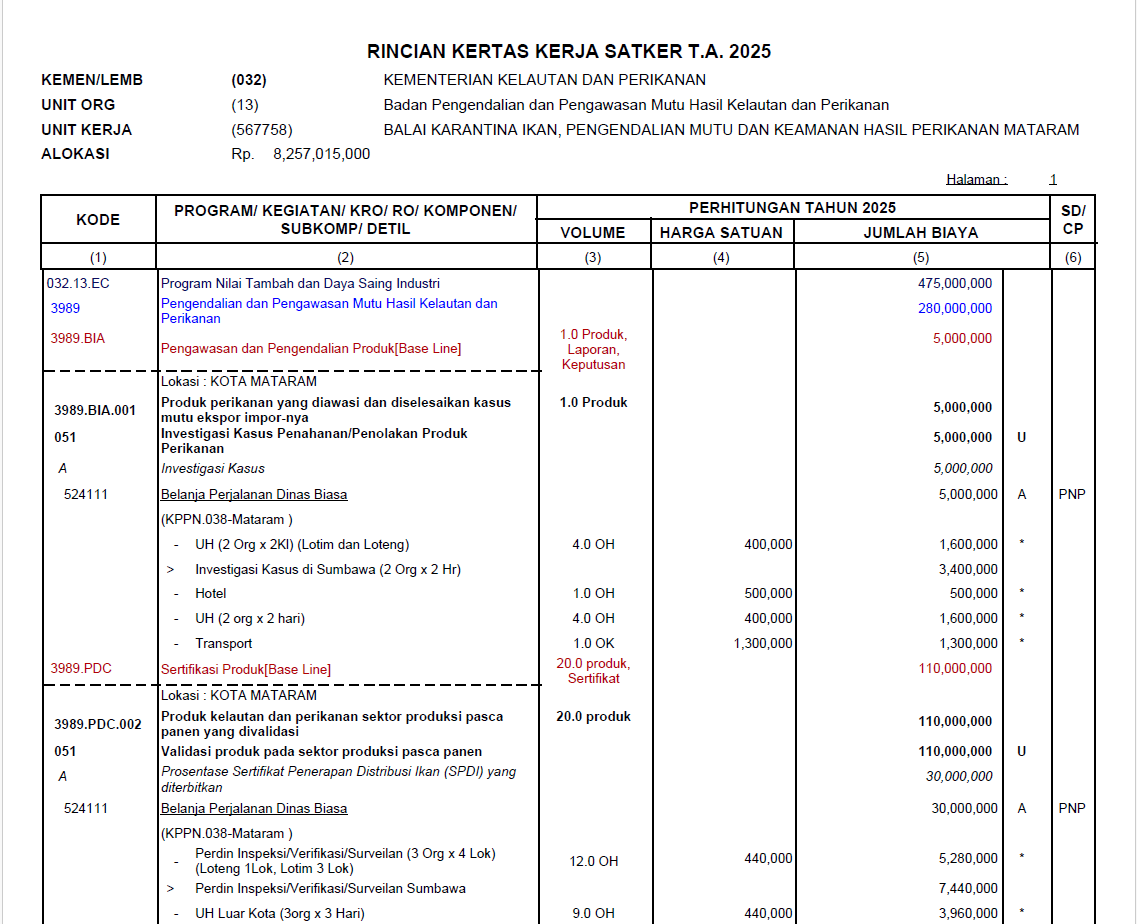Select the VOLUME column header
The image size is (1137, 924).
[593, 233]
